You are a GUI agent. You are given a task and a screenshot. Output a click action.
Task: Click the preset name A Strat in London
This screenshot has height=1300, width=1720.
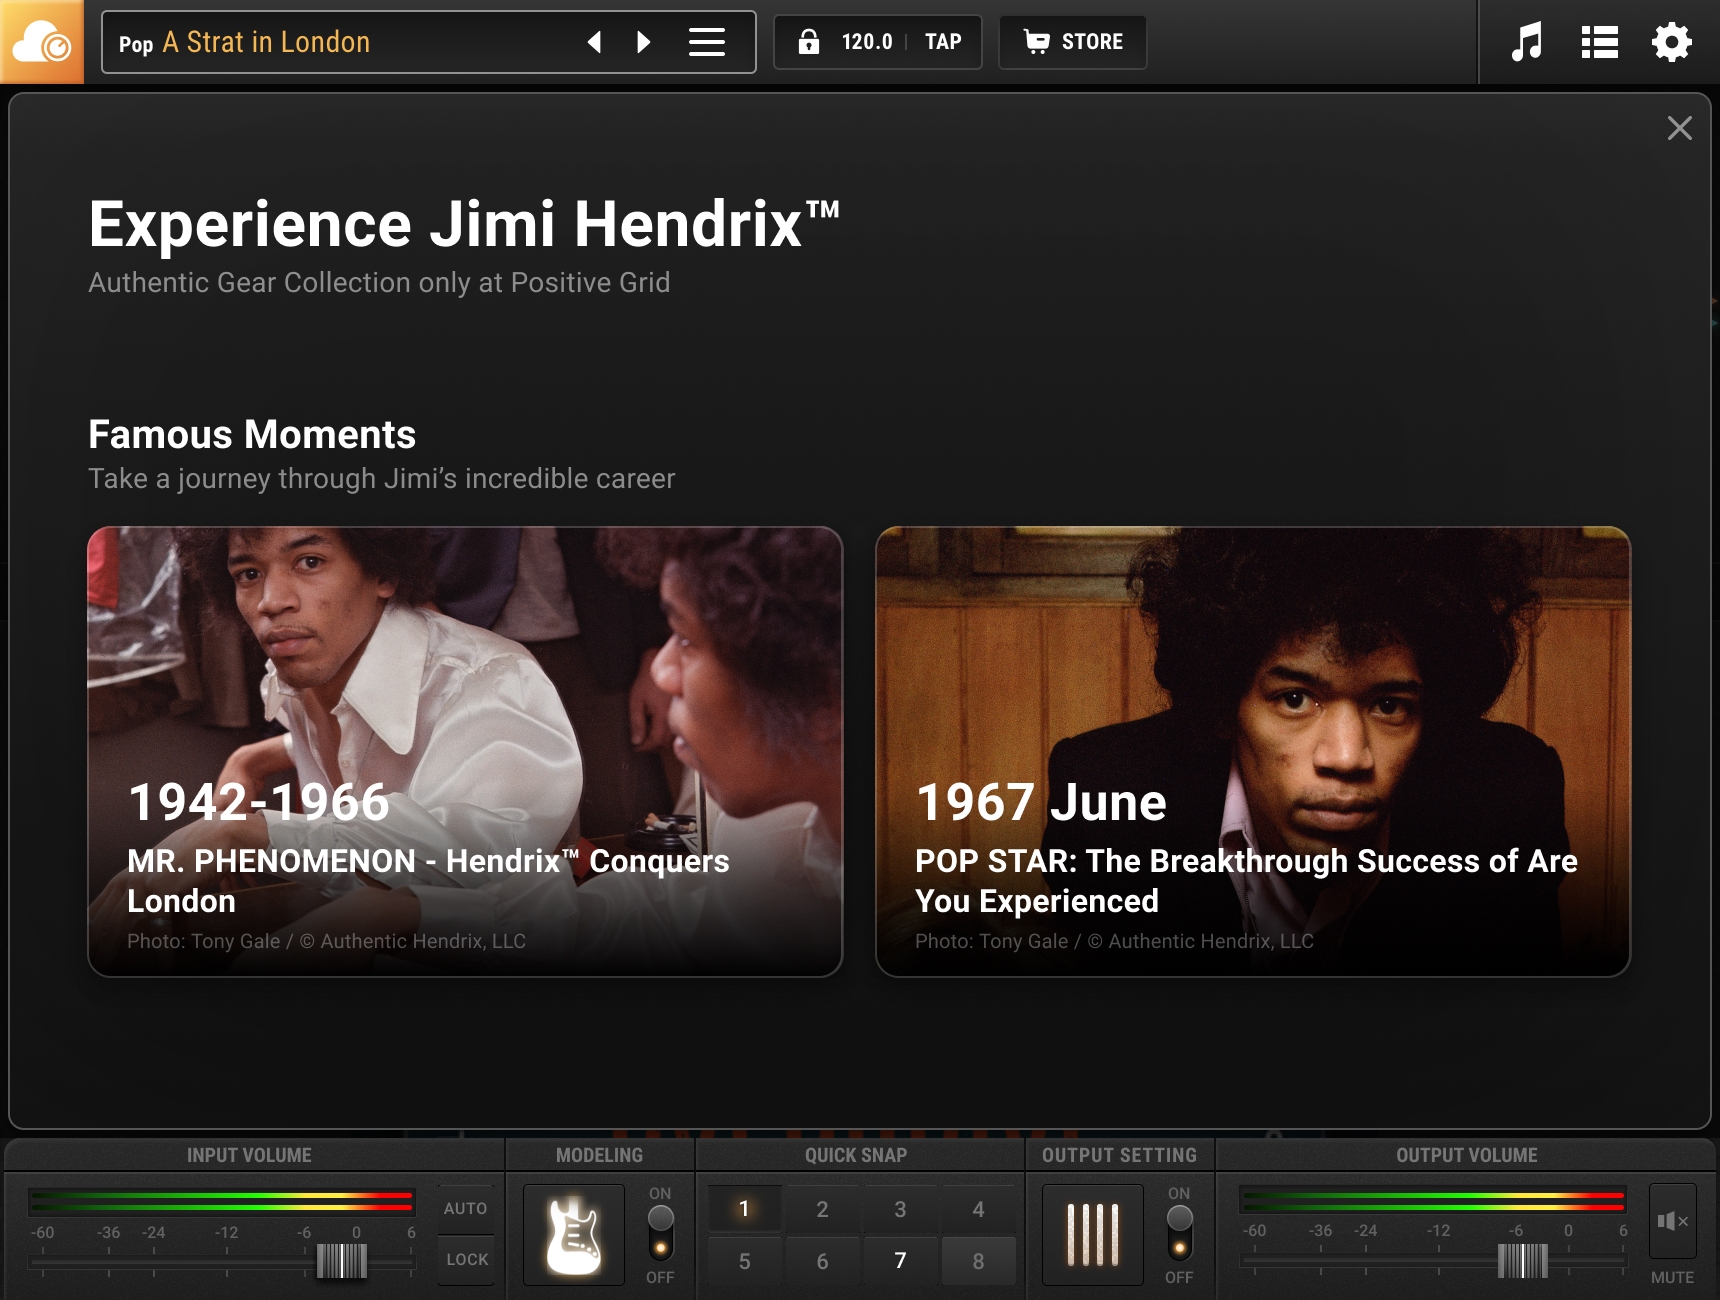point(266,42)
